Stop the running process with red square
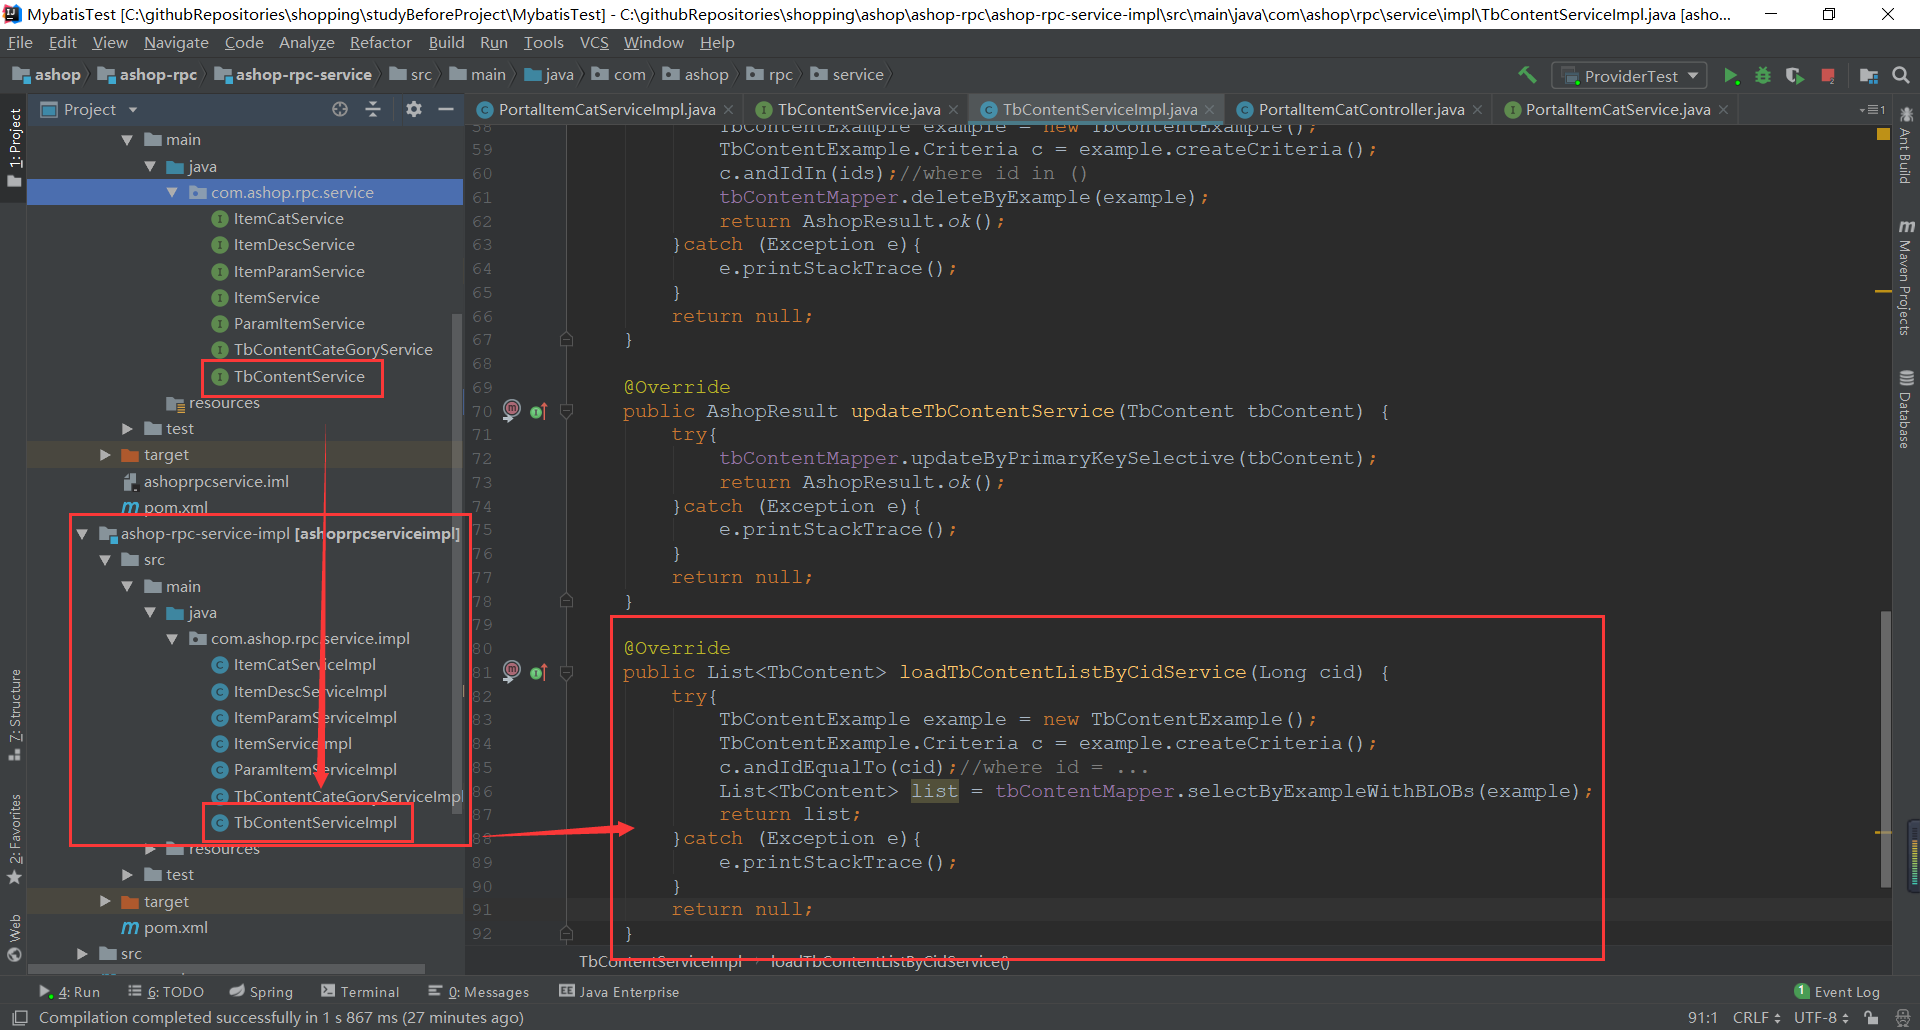 [1828, 75]
